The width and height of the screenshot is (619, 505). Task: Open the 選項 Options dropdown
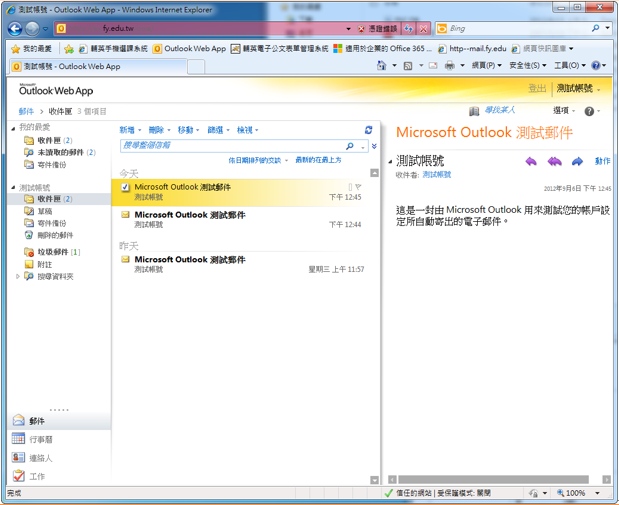(564, 111)
